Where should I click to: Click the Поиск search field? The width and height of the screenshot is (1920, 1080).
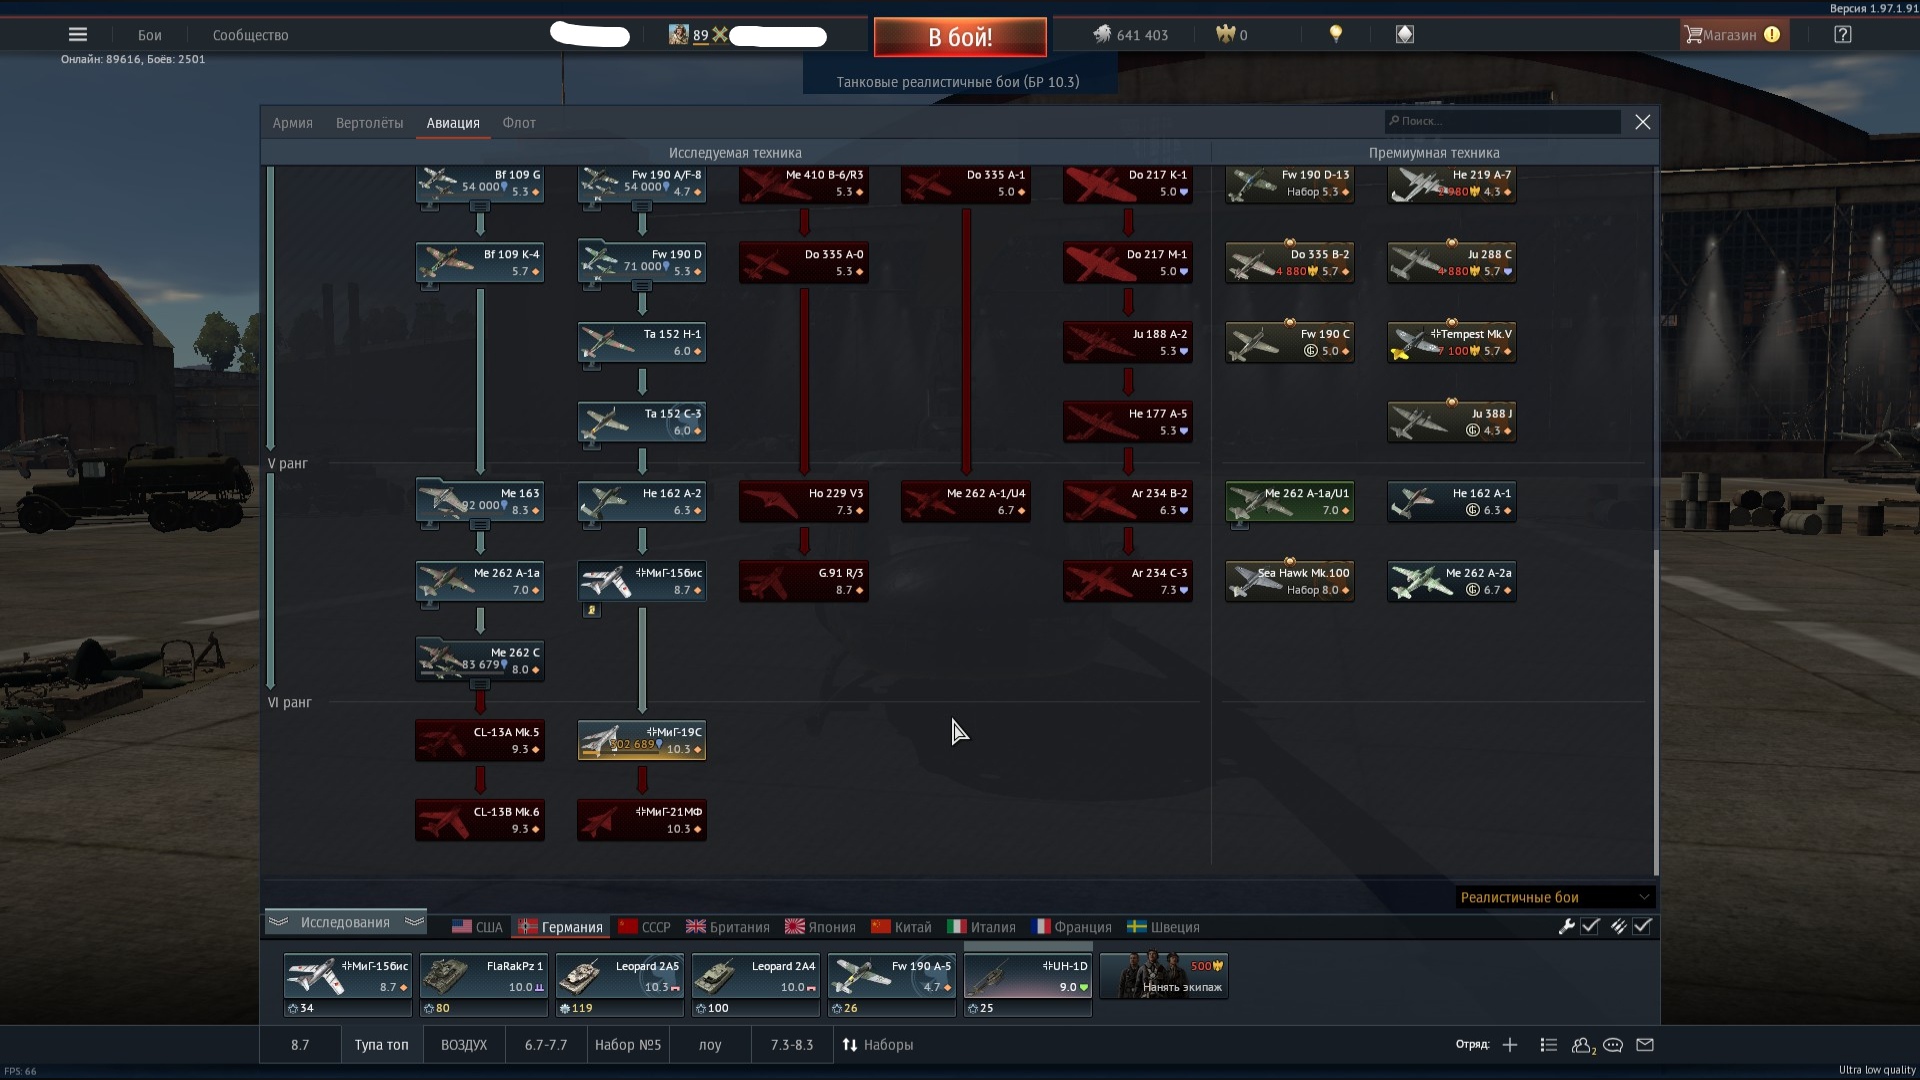(x=1502, y=121)
